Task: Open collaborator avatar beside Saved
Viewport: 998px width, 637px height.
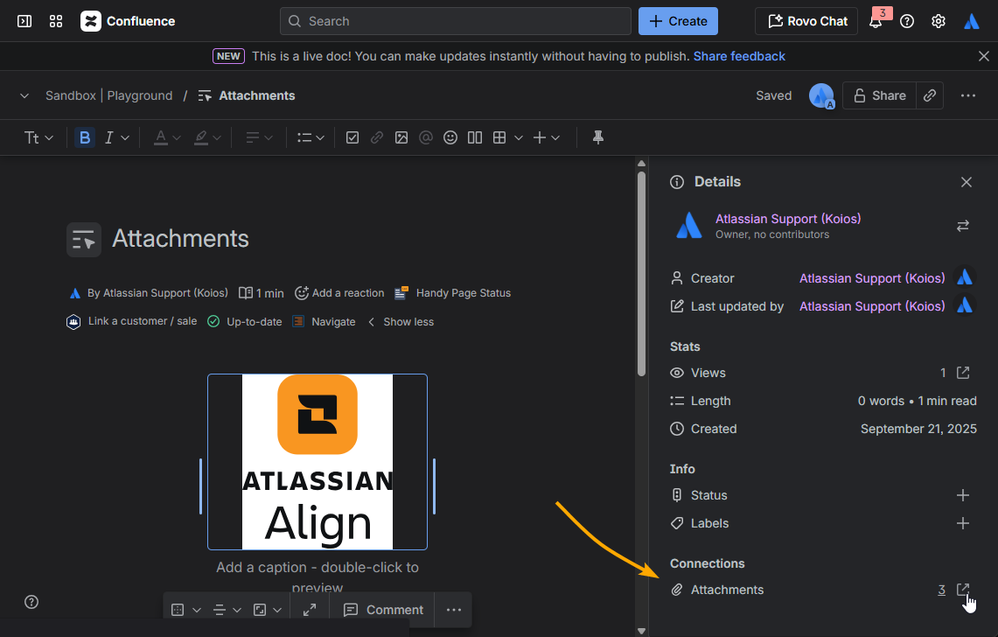Action: 822,95
